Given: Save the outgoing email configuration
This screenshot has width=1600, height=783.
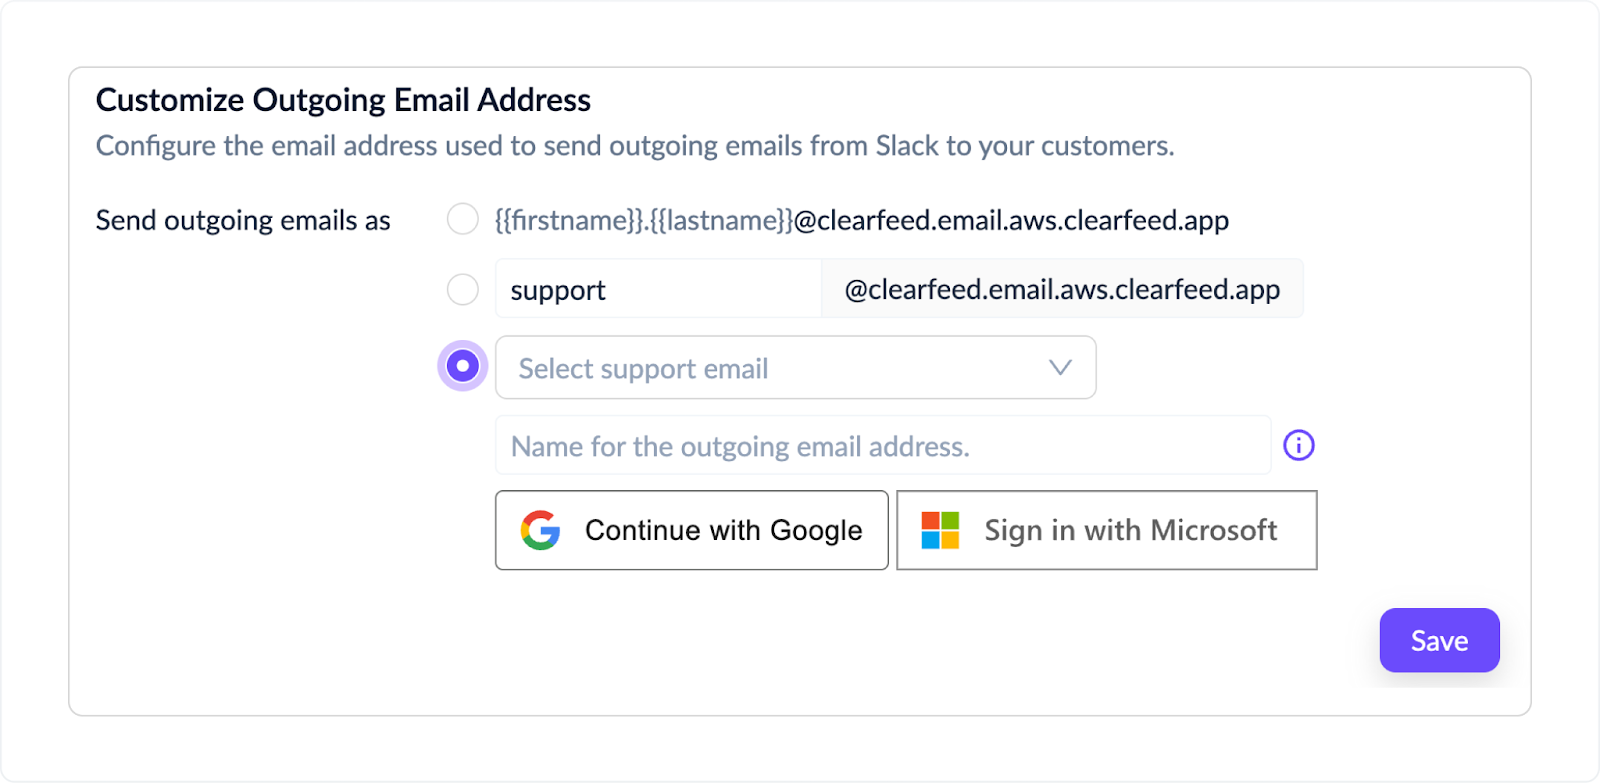Looking at the screenshot, I should [1438, 640].
